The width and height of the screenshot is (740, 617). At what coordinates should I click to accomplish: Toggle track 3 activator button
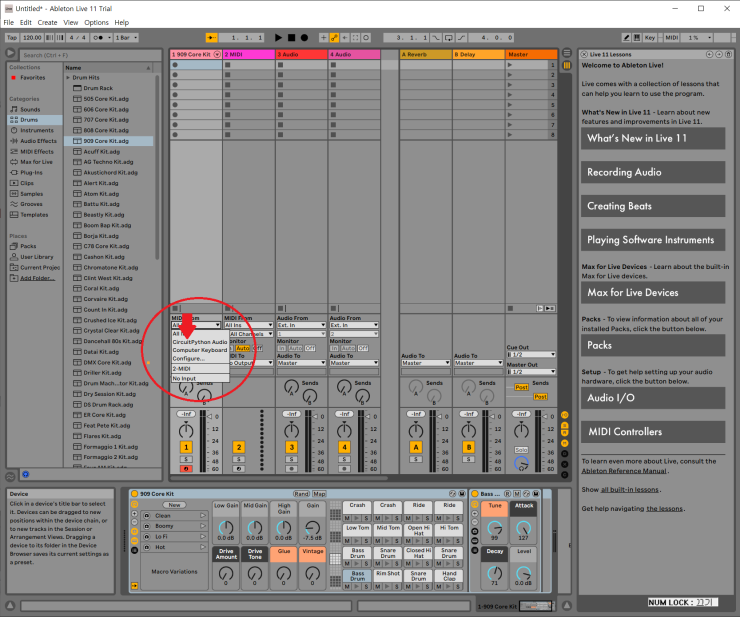pos(292,447)
